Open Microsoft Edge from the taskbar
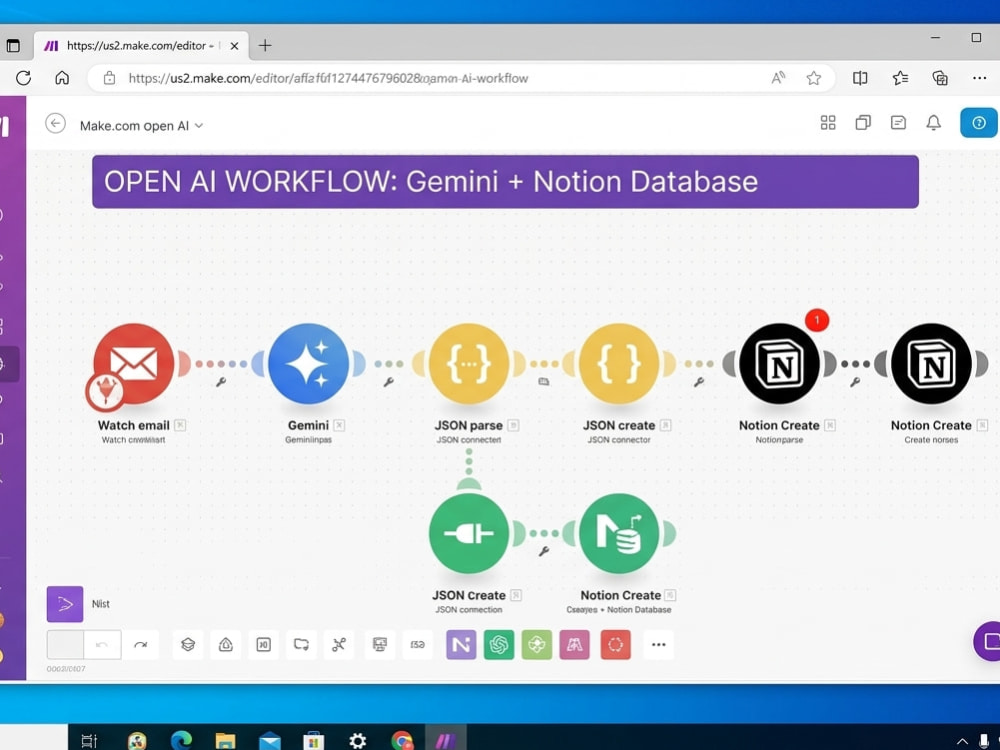The height and width of the screenshot is (750, 1000). pos(182,740)
